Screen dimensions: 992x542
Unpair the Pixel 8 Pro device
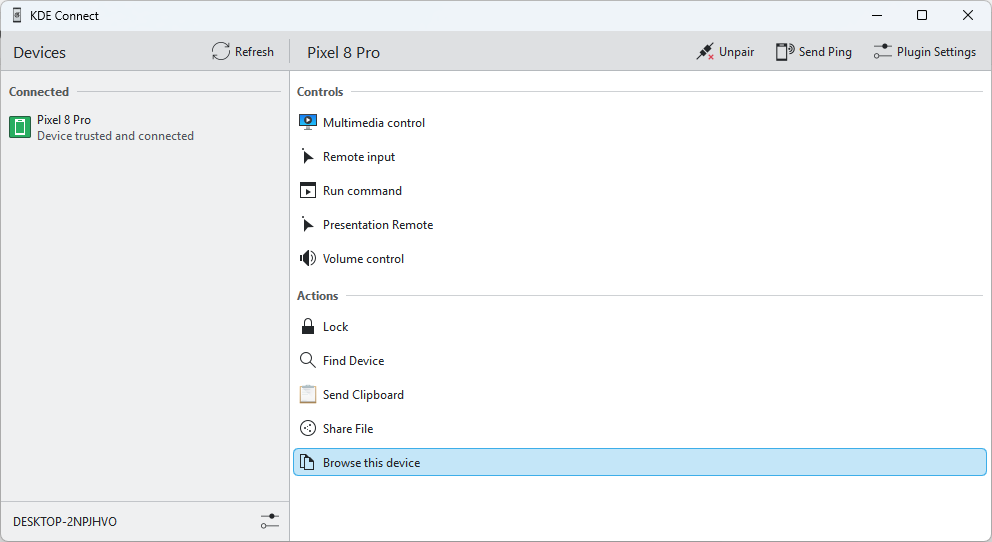(725, 52)
